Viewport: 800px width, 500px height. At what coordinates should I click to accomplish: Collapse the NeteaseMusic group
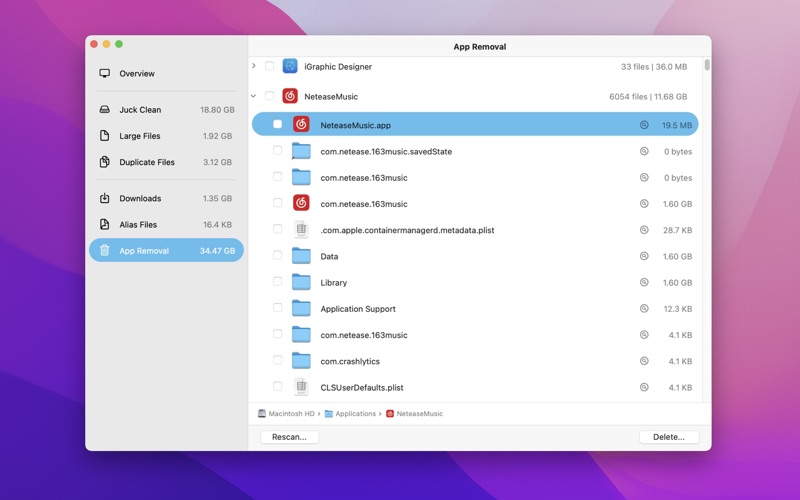point(254,97)
